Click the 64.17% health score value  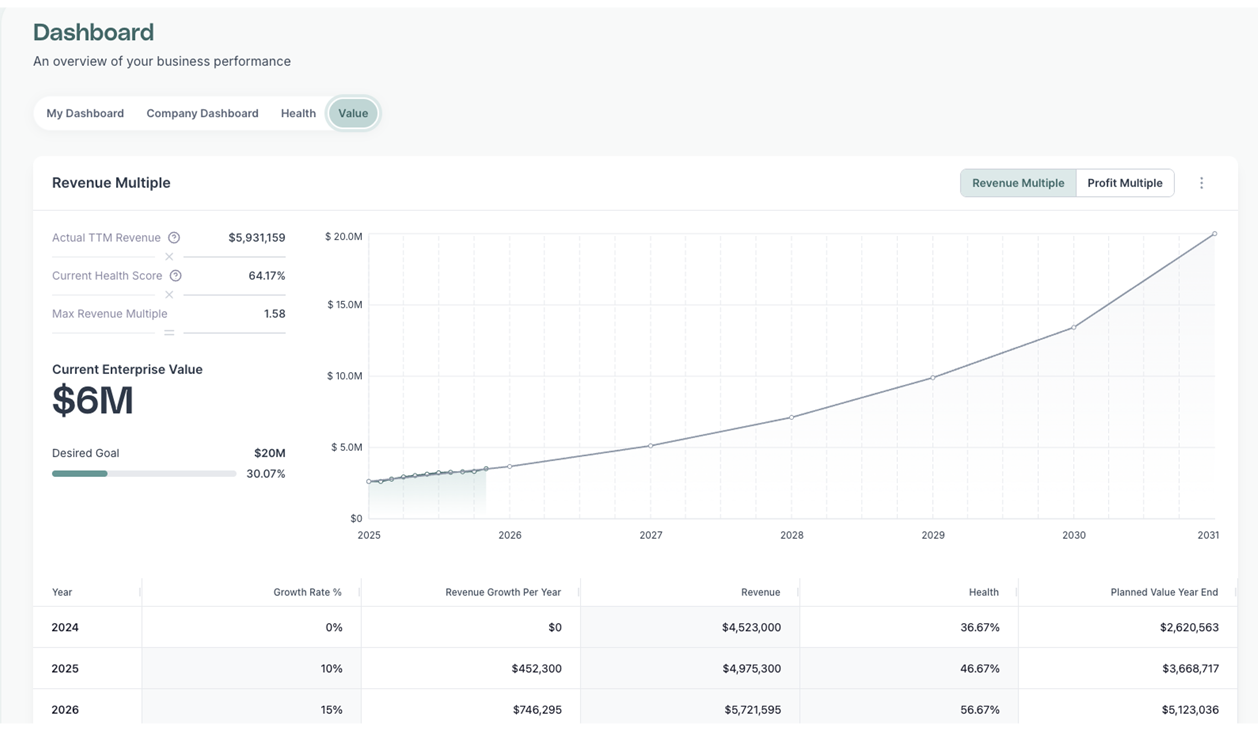point(267,276)
